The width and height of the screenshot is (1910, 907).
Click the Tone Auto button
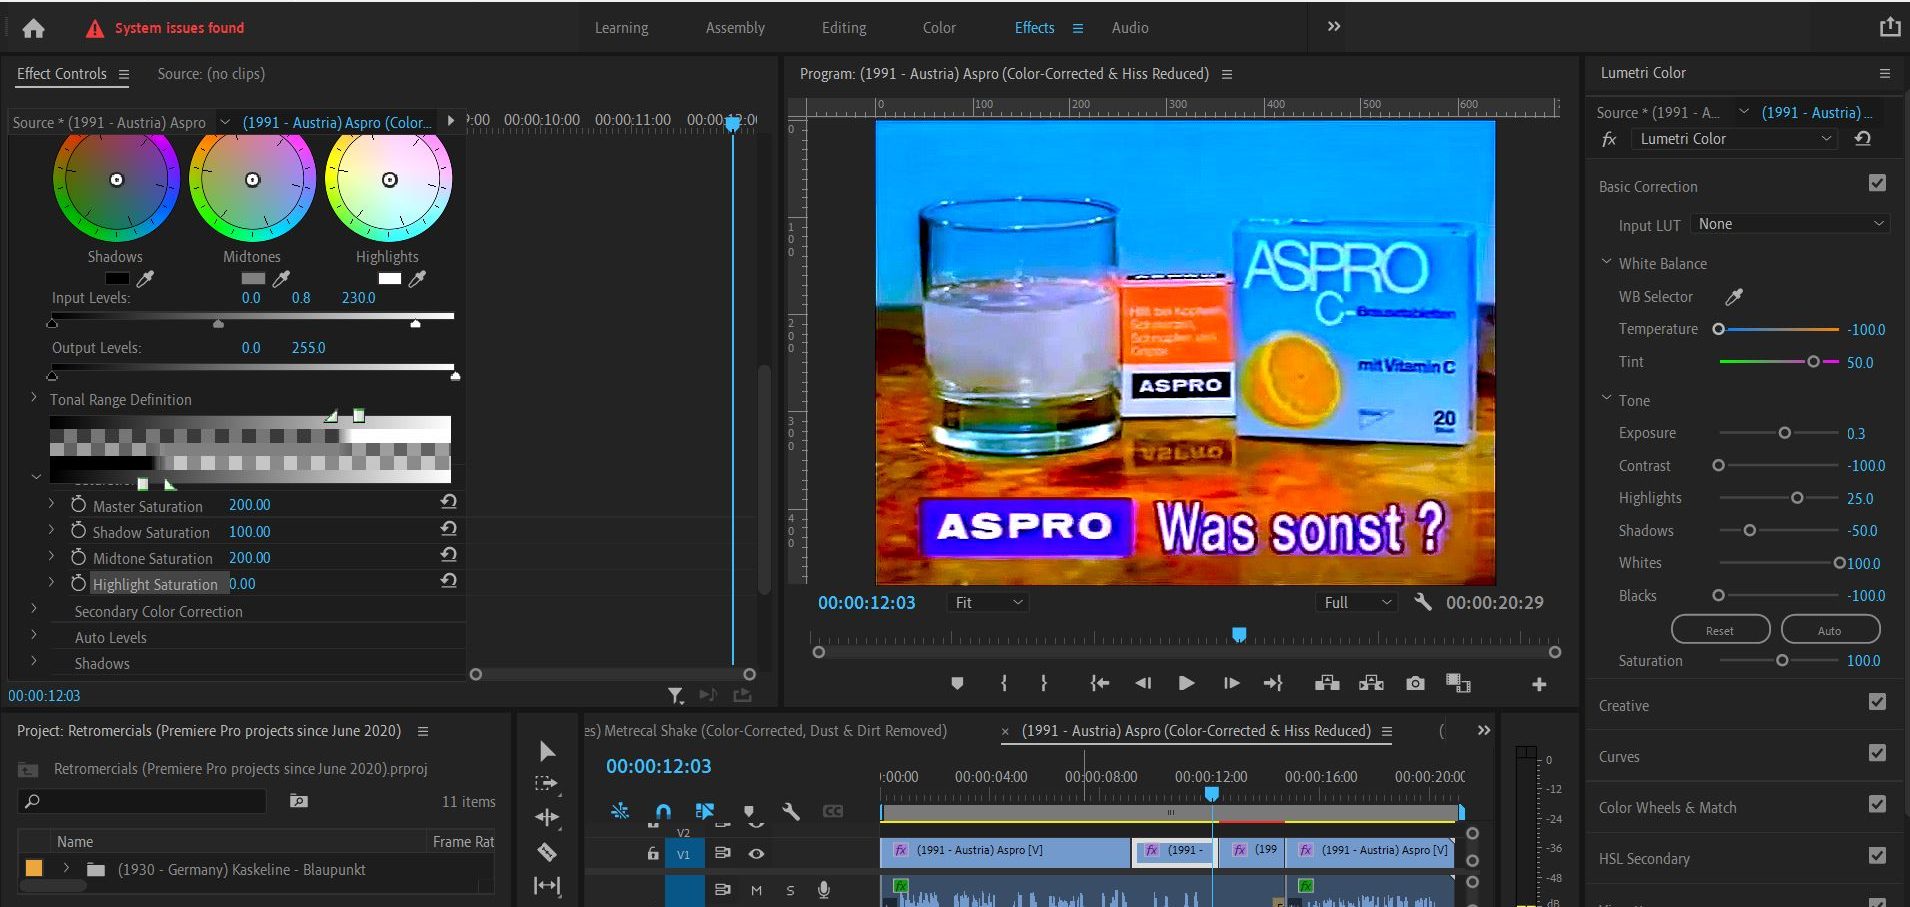point(1829,630)
